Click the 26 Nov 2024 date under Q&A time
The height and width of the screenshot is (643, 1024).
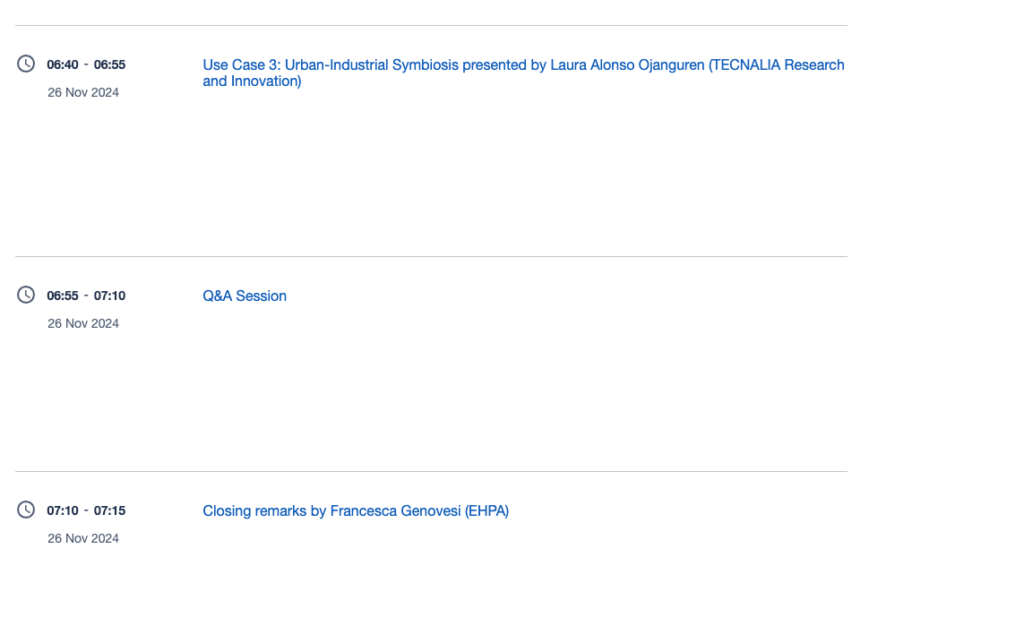[x=83, y=324]
